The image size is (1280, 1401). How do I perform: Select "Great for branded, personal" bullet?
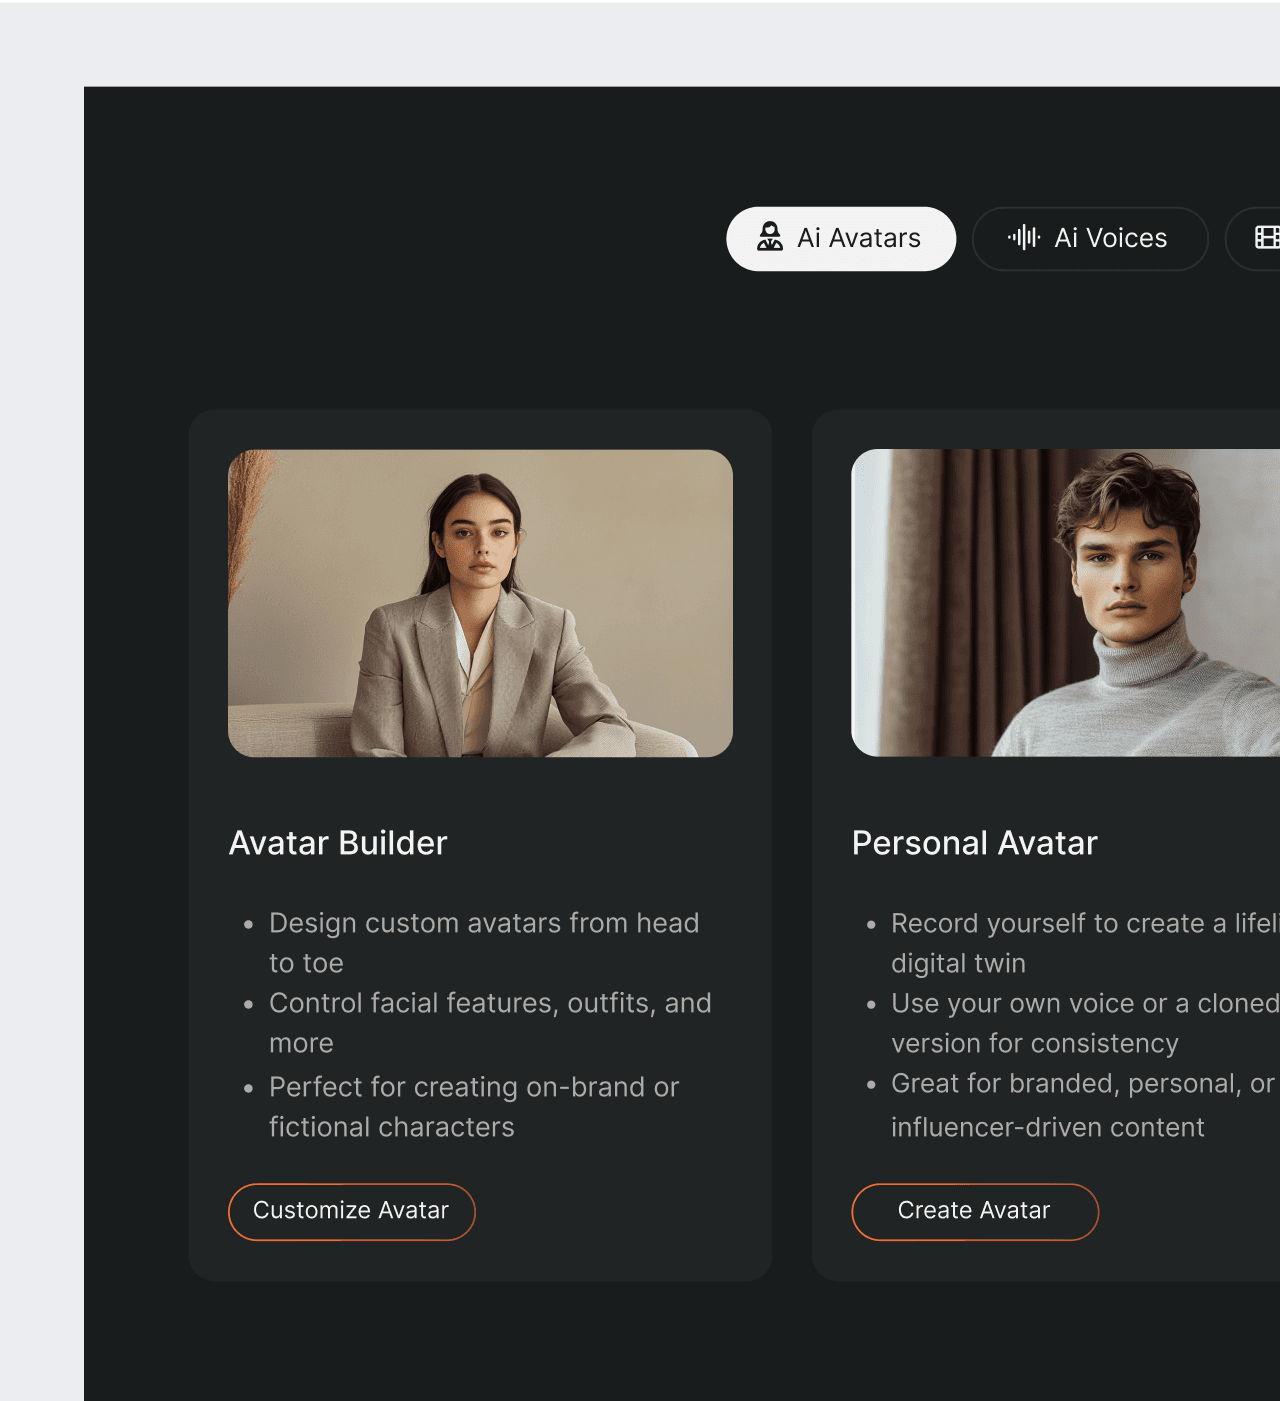(x=1082, y=1083)
